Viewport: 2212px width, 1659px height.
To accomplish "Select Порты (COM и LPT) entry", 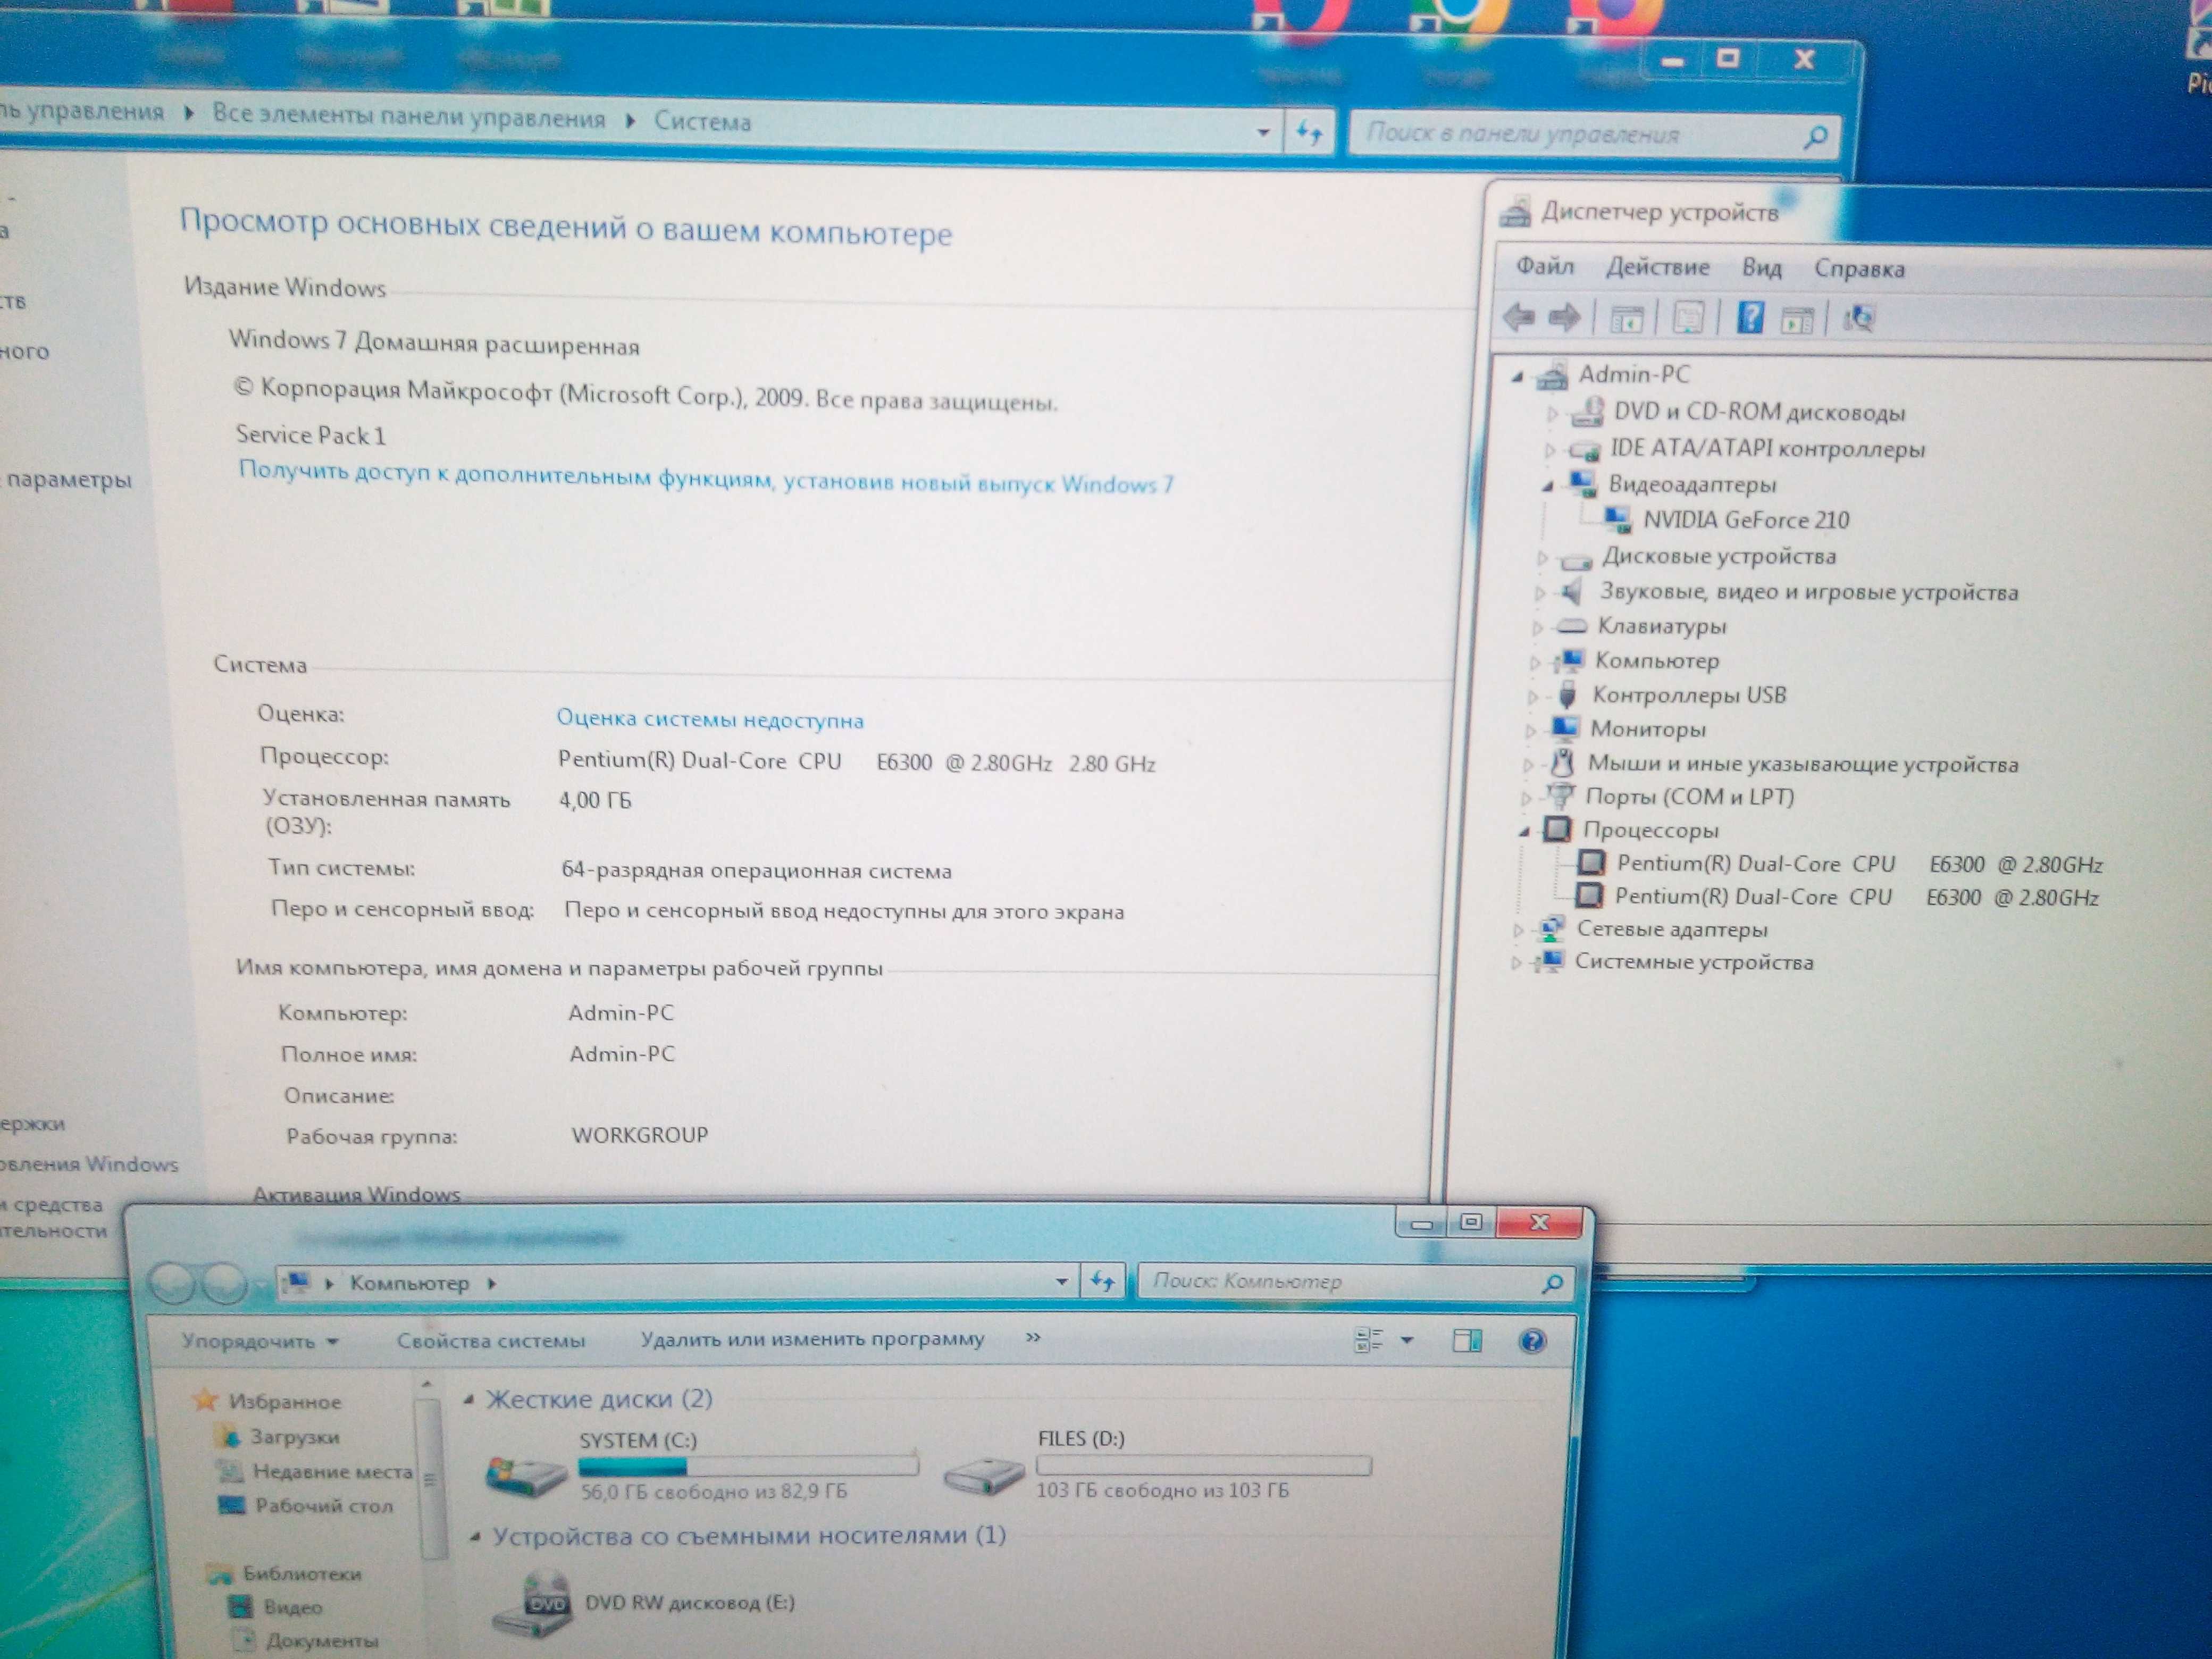I will [1689, 797].
